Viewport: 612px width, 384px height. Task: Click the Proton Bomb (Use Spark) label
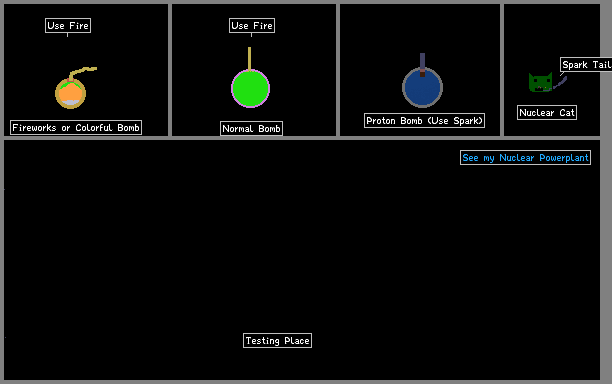click(424, 121)
